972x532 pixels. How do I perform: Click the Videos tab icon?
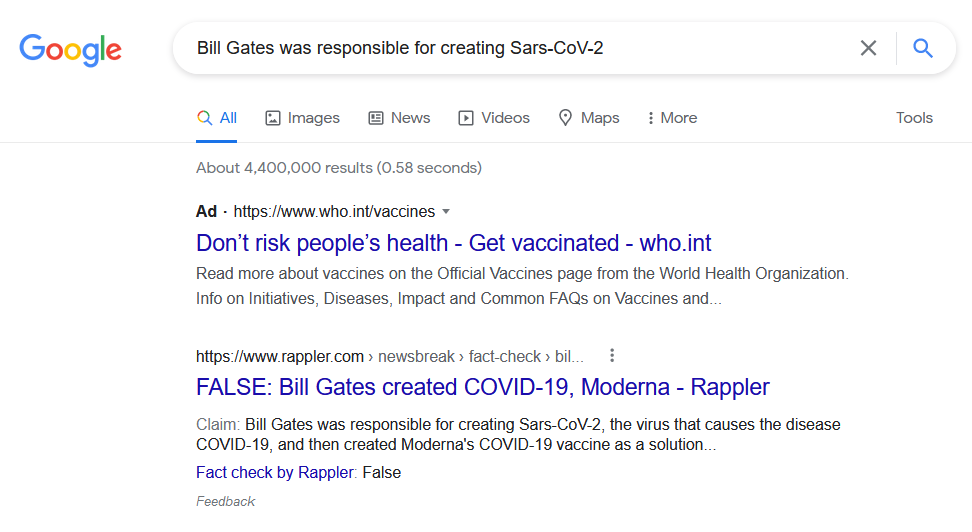[x=466, y=118]
